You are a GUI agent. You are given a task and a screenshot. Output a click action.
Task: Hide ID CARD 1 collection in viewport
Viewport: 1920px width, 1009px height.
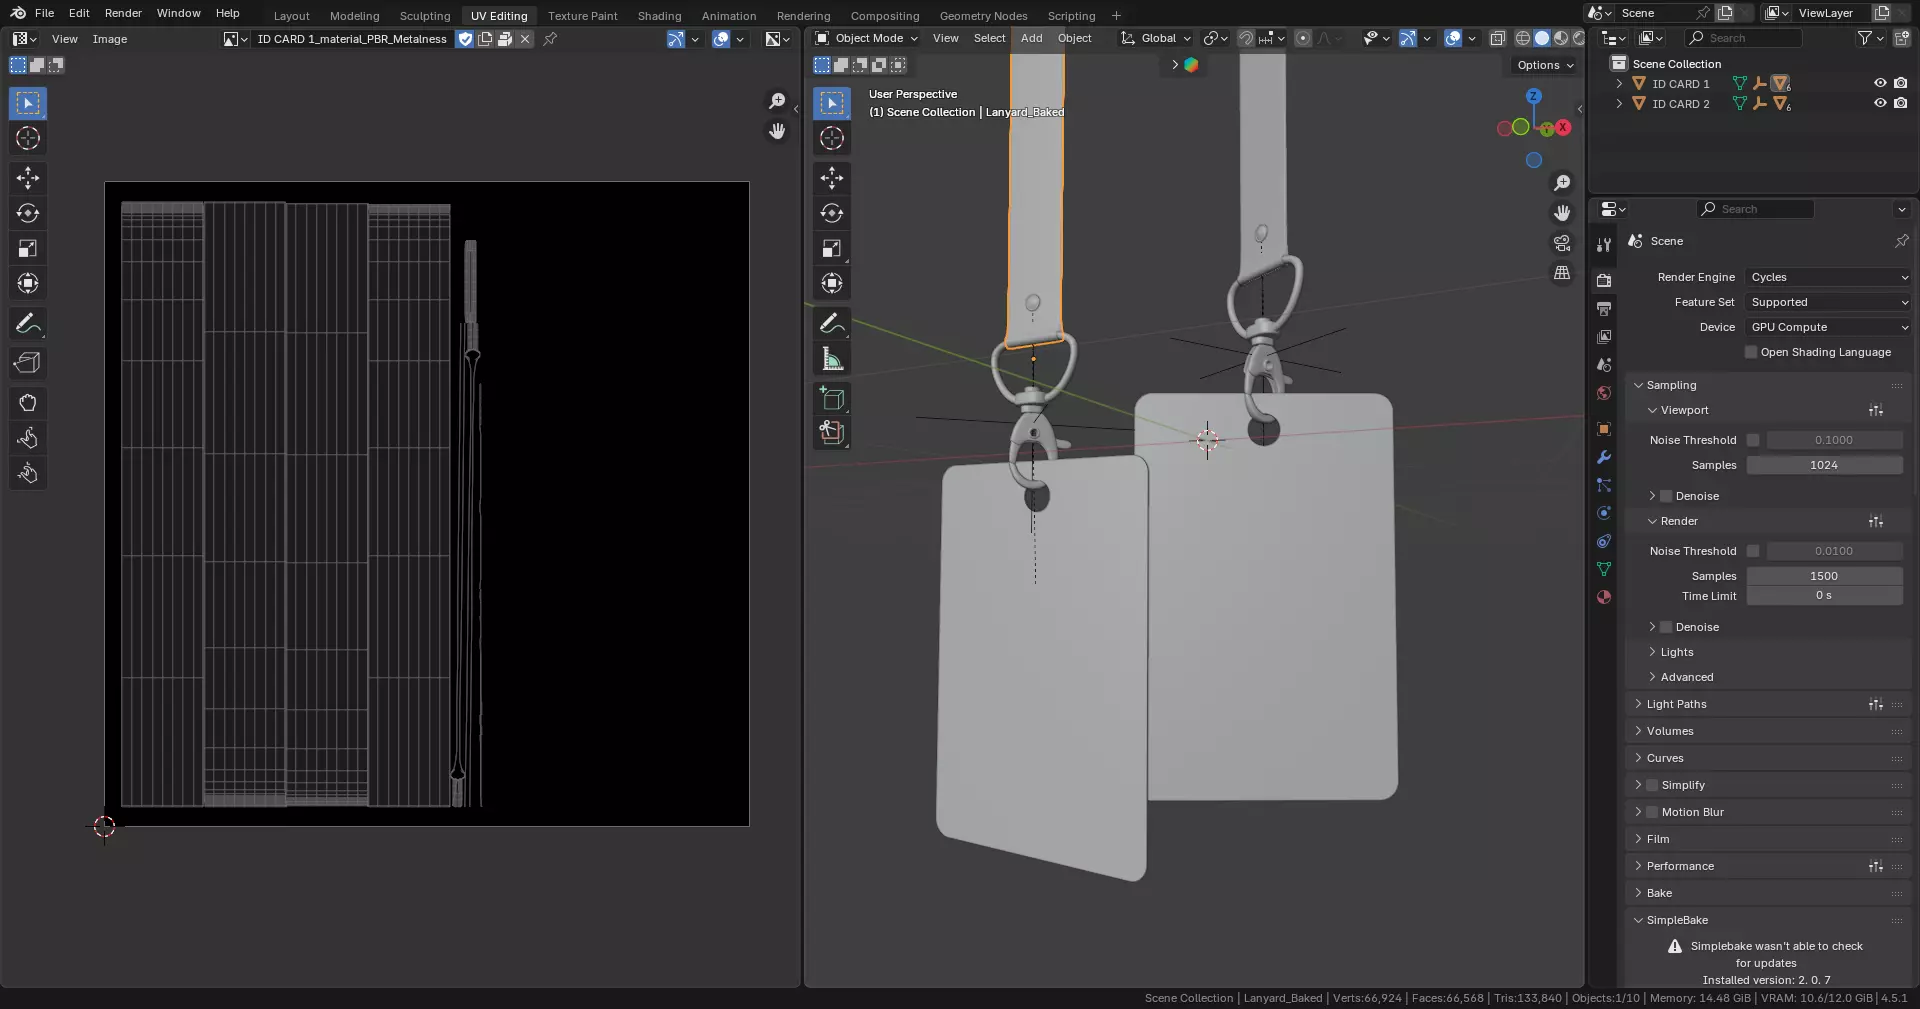tap(1880, 84)
